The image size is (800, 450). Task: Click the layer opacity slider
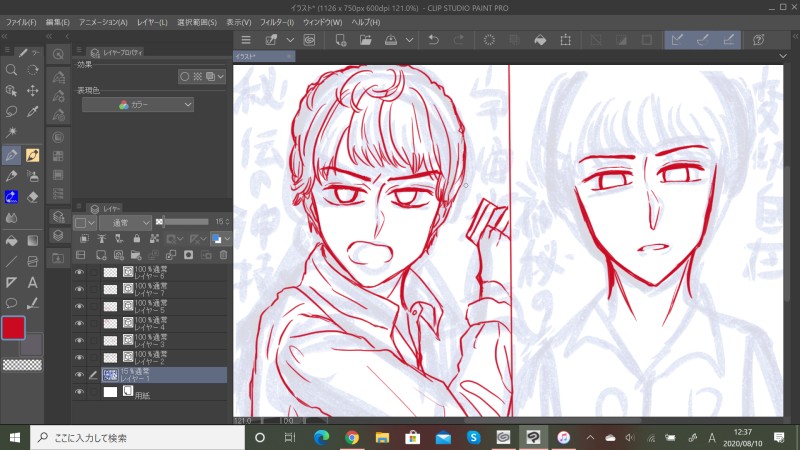(x=183, y=222)
